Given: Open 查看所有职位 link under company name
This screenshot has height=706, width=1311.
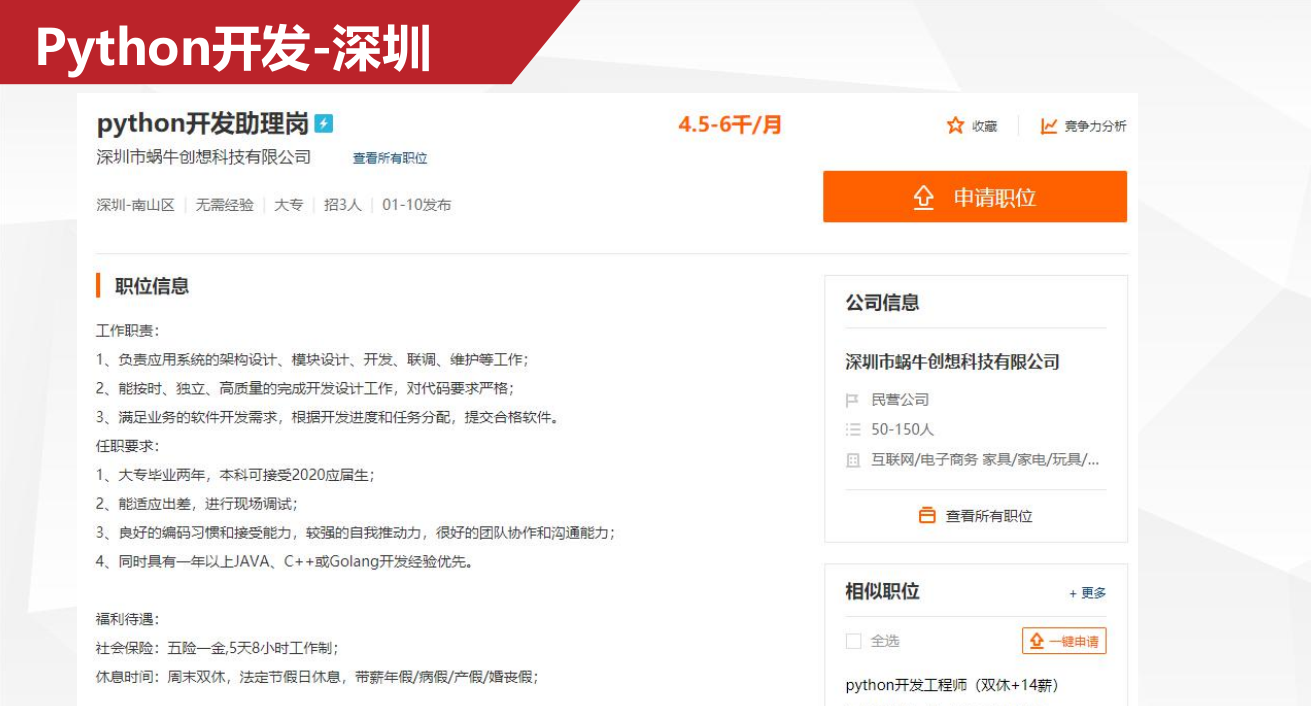Looking at the screenshot, I should pos(390,158).
